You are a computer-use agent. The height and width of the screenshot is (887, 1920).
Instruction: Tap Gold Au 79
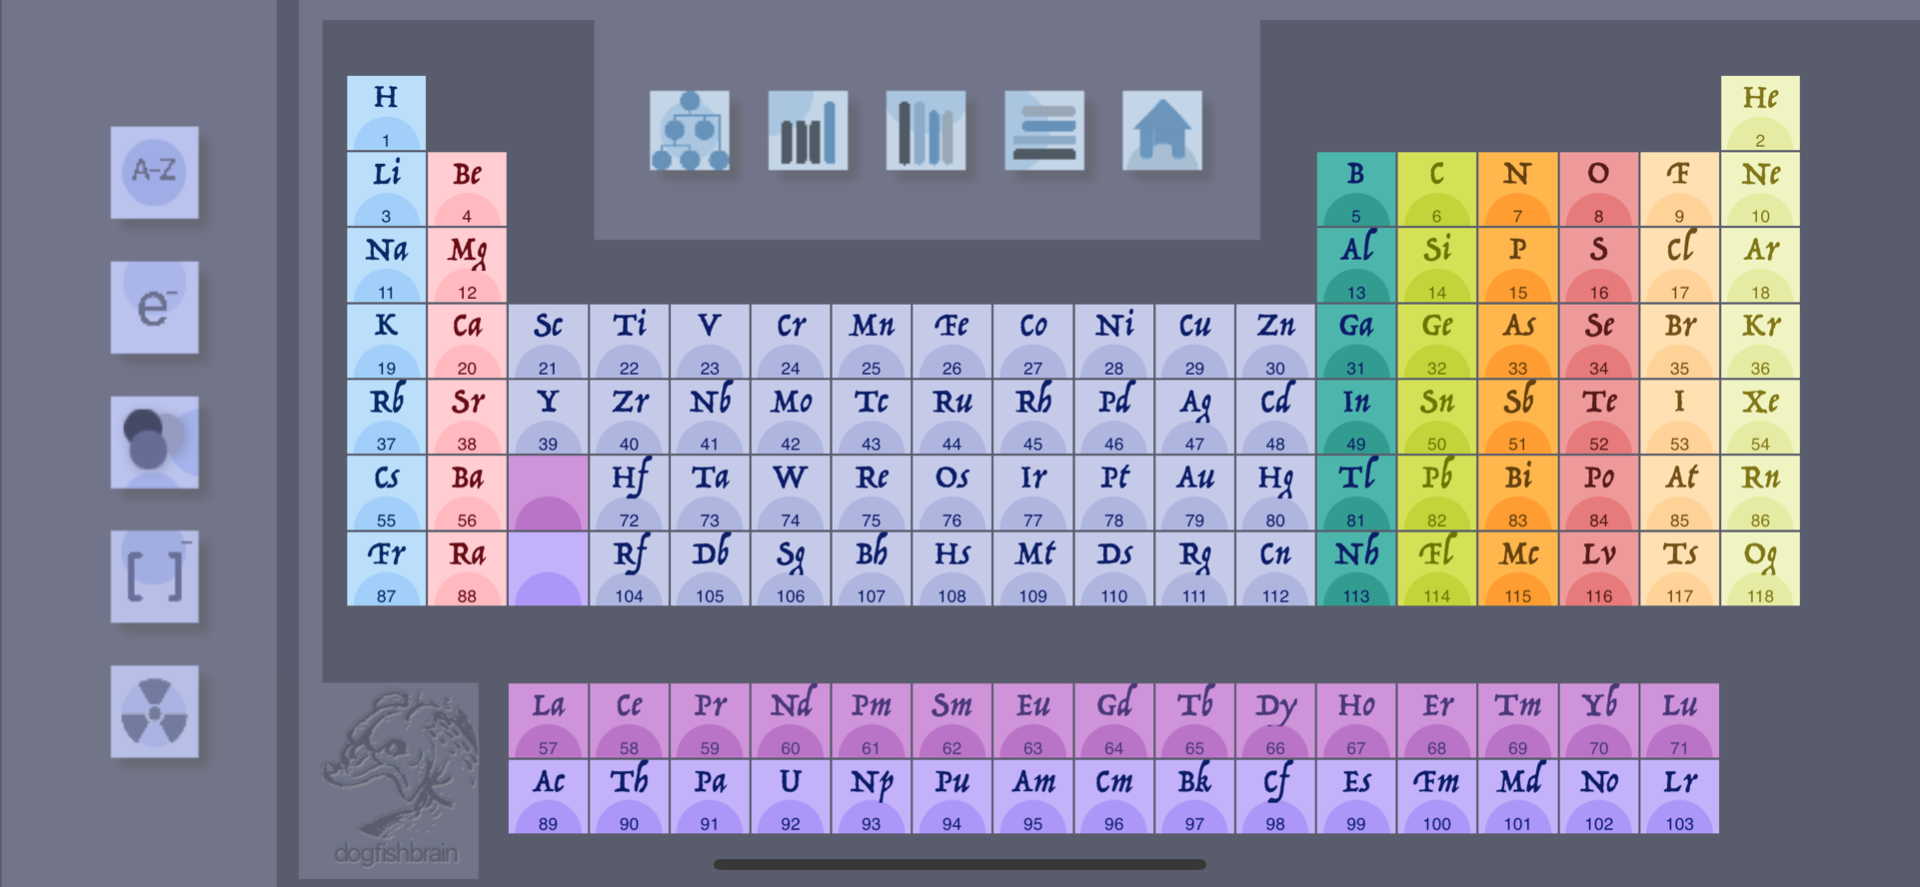(1194, 493)
